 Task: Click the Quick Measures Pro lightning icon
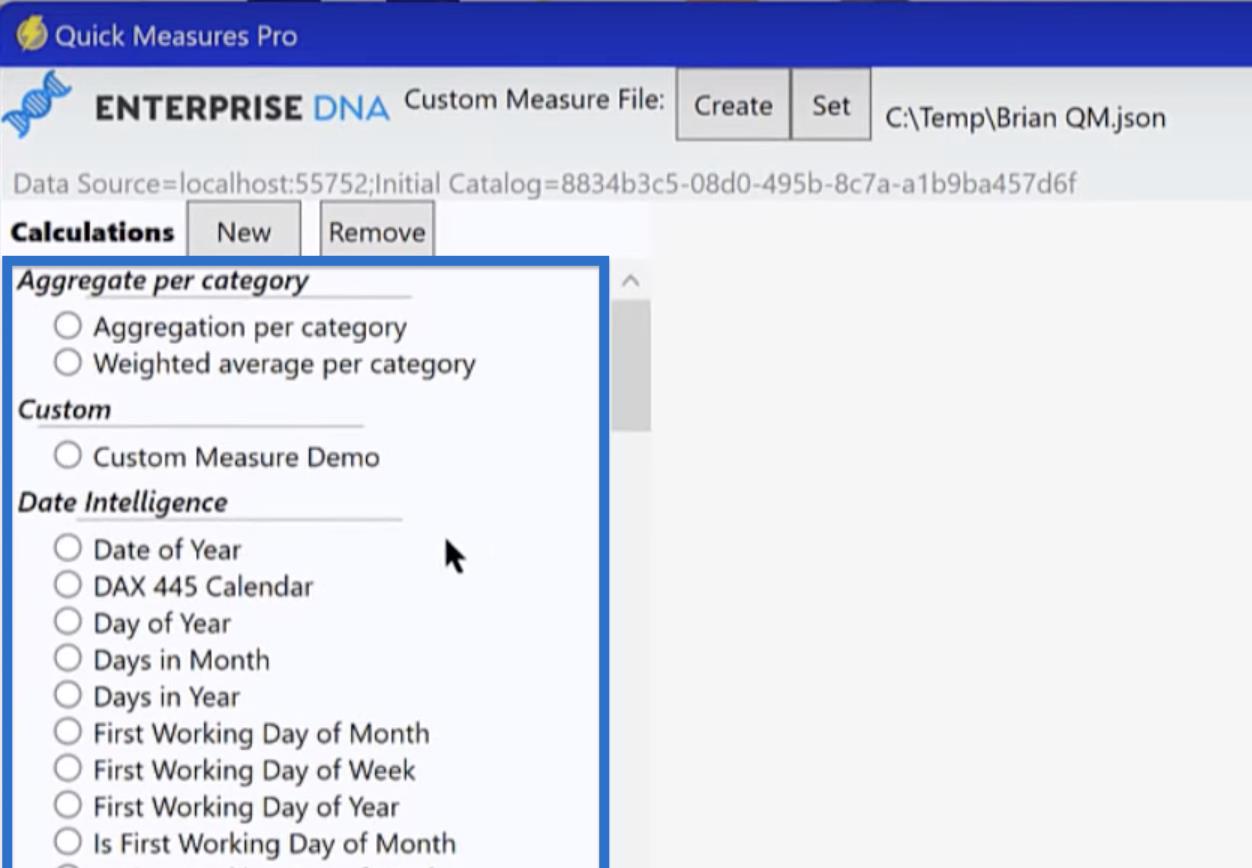pos(30,33)
